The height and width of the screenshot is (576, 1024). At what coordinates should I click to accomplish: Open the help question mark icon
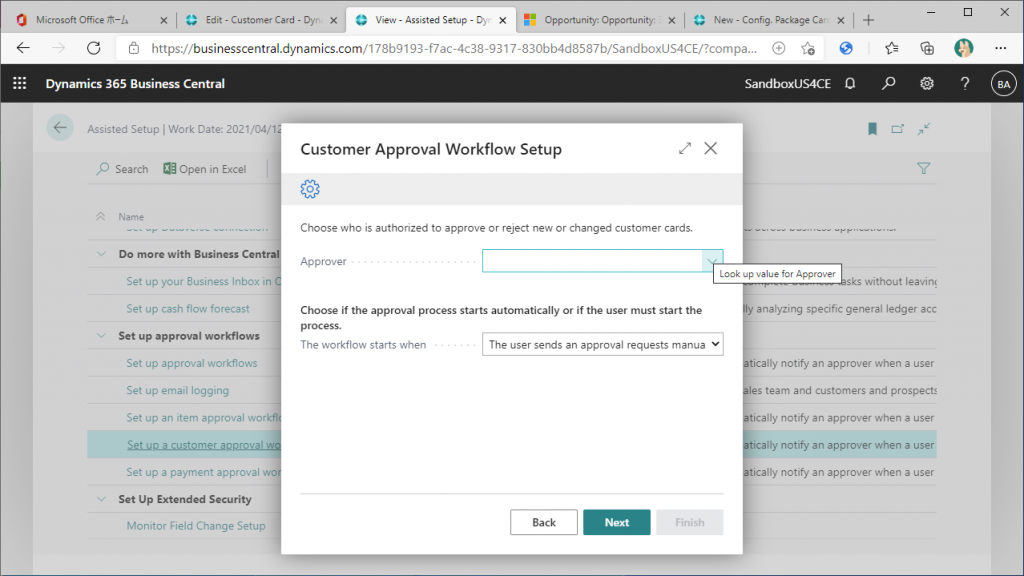965,84
